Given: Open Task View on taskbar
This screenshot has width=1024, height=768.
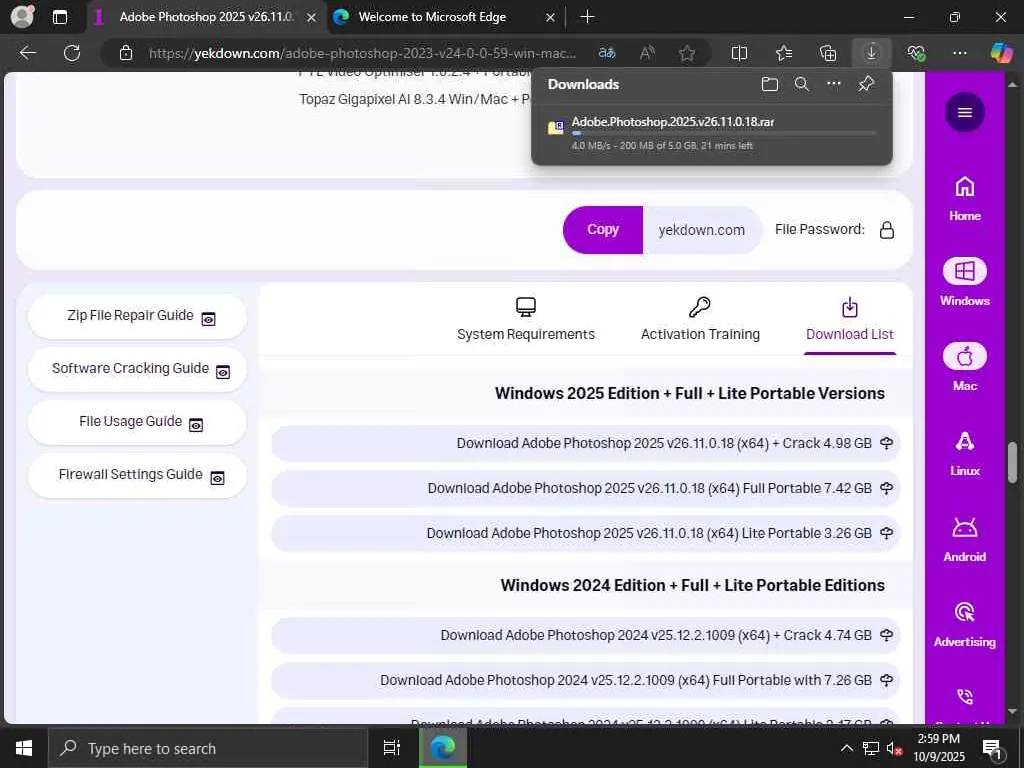Looking at the screenshot, I should [x=391, y=748].
